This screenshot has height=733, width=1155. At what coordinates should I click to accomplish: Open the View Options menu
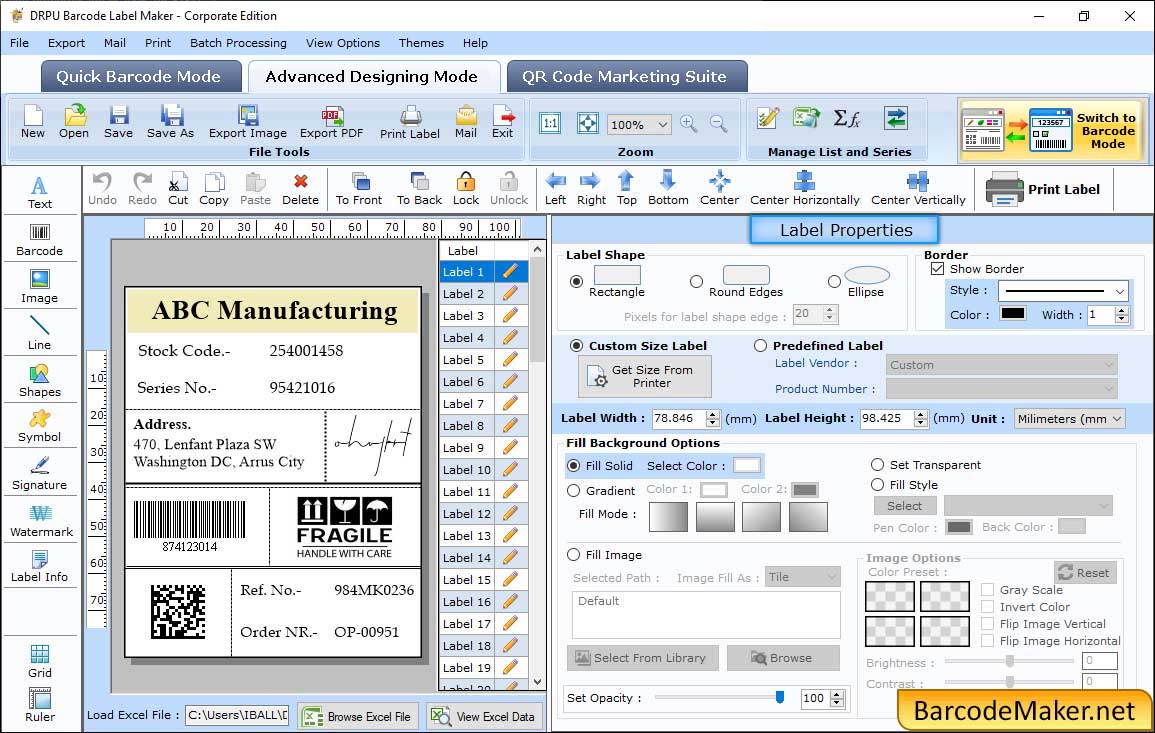point(343,43)
